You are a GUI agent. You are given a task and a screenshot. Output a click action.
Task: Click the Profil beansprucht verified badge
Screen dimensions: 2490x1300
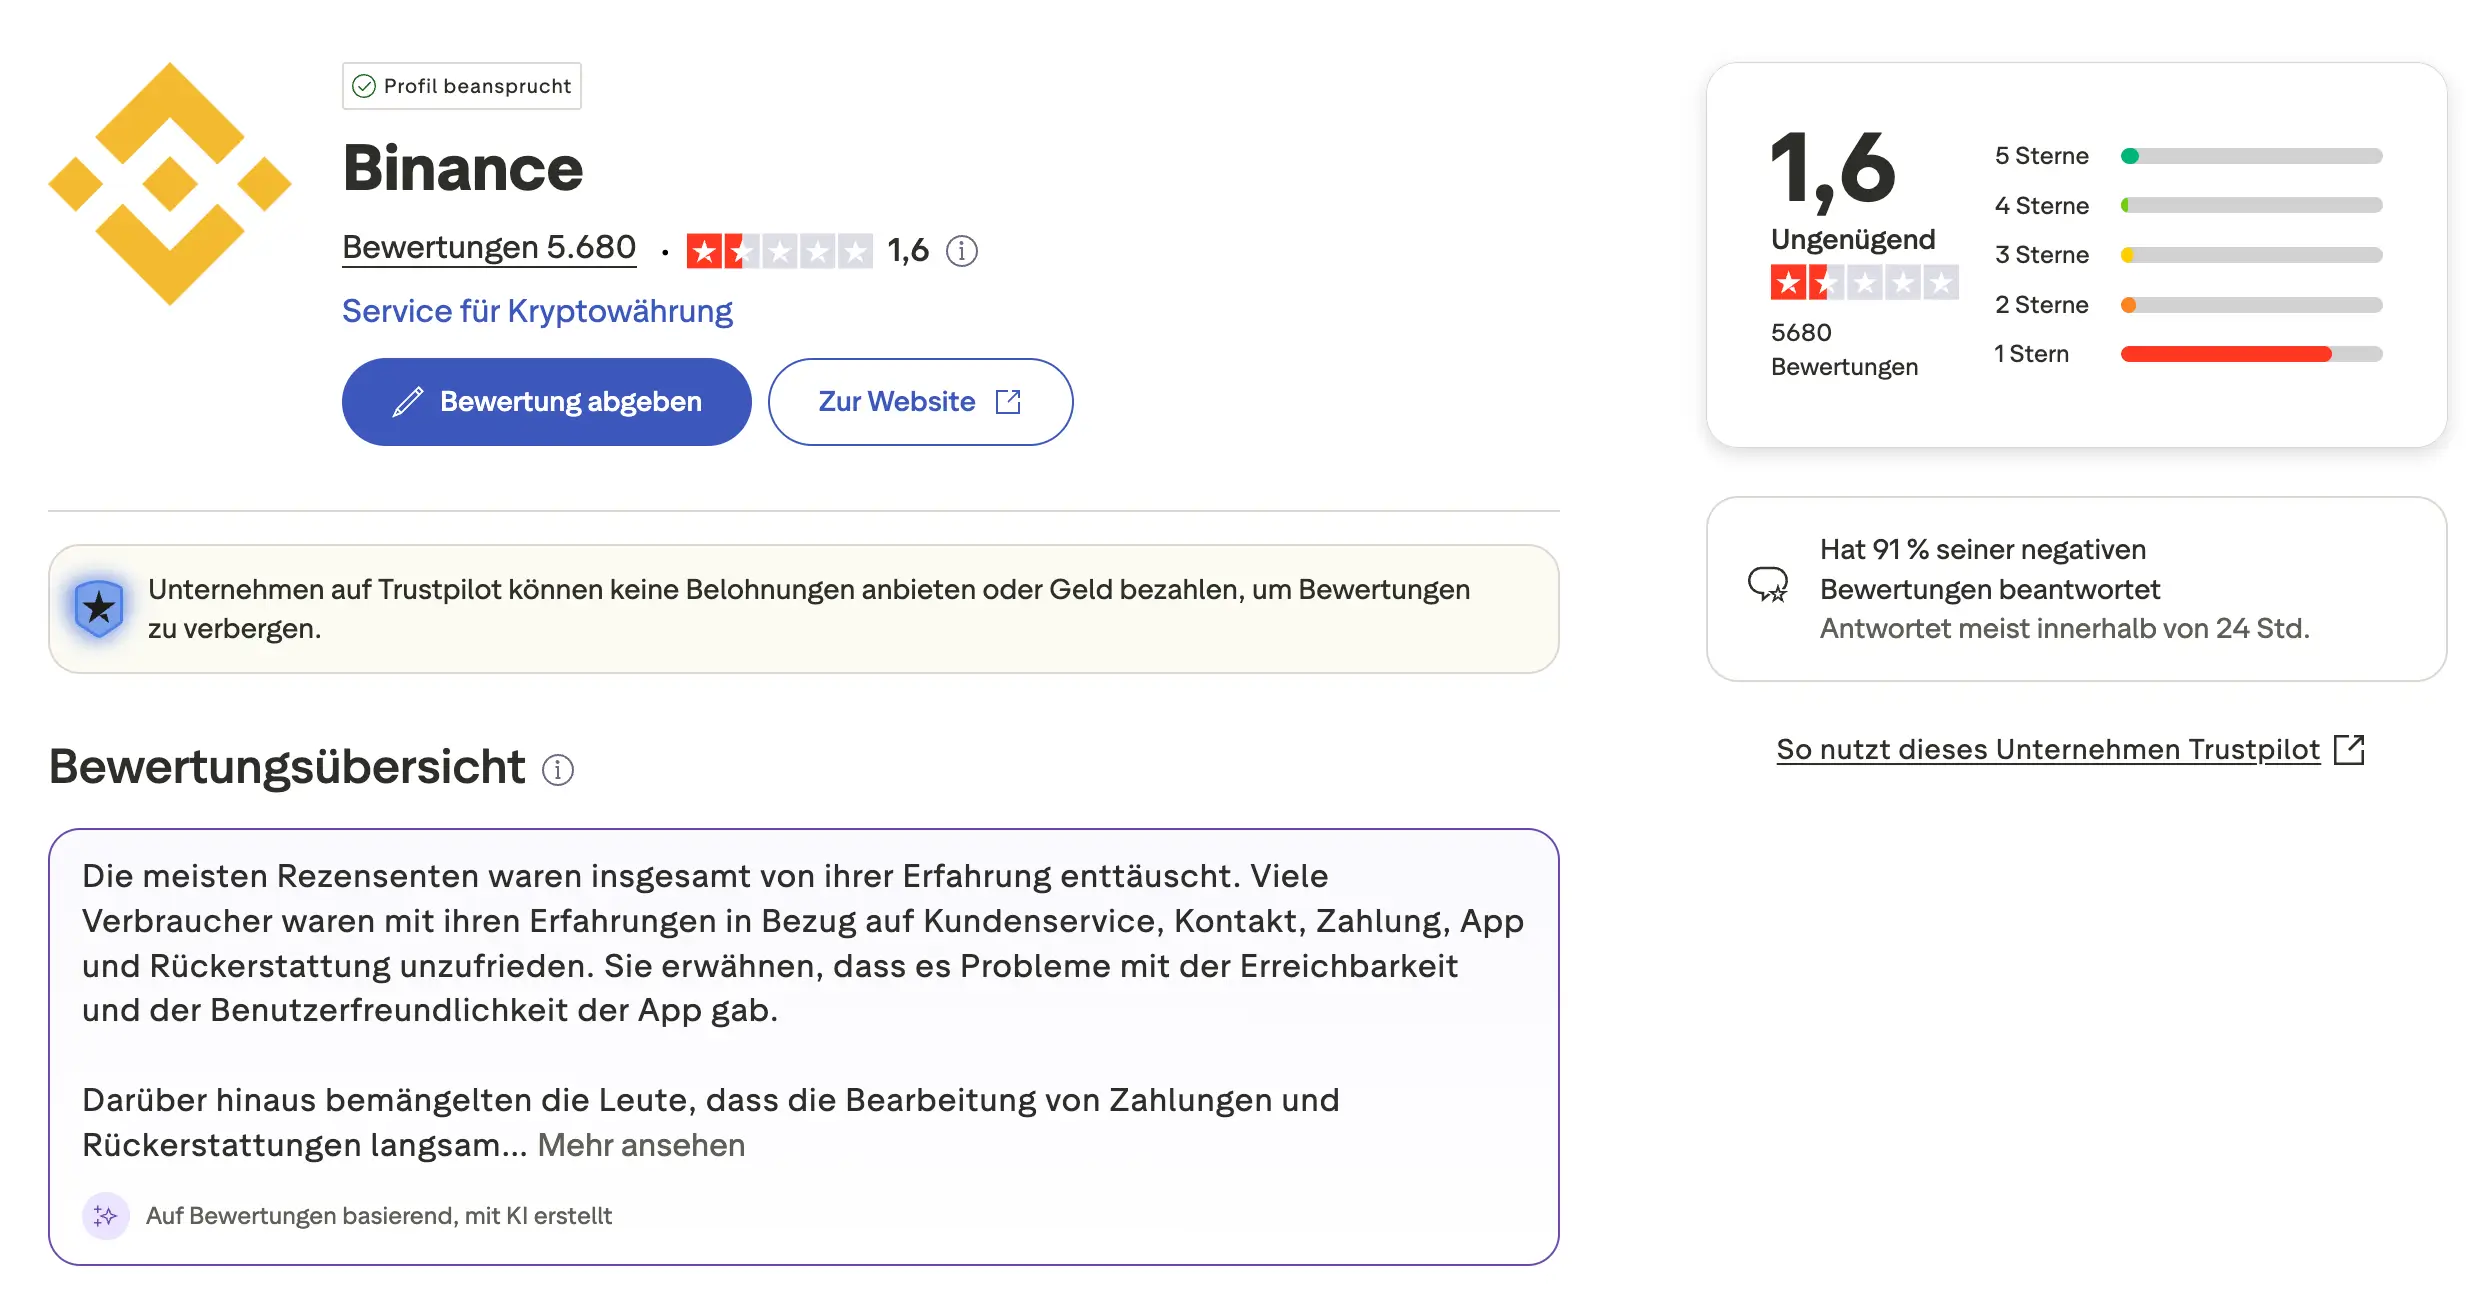[x=462, y=86]
